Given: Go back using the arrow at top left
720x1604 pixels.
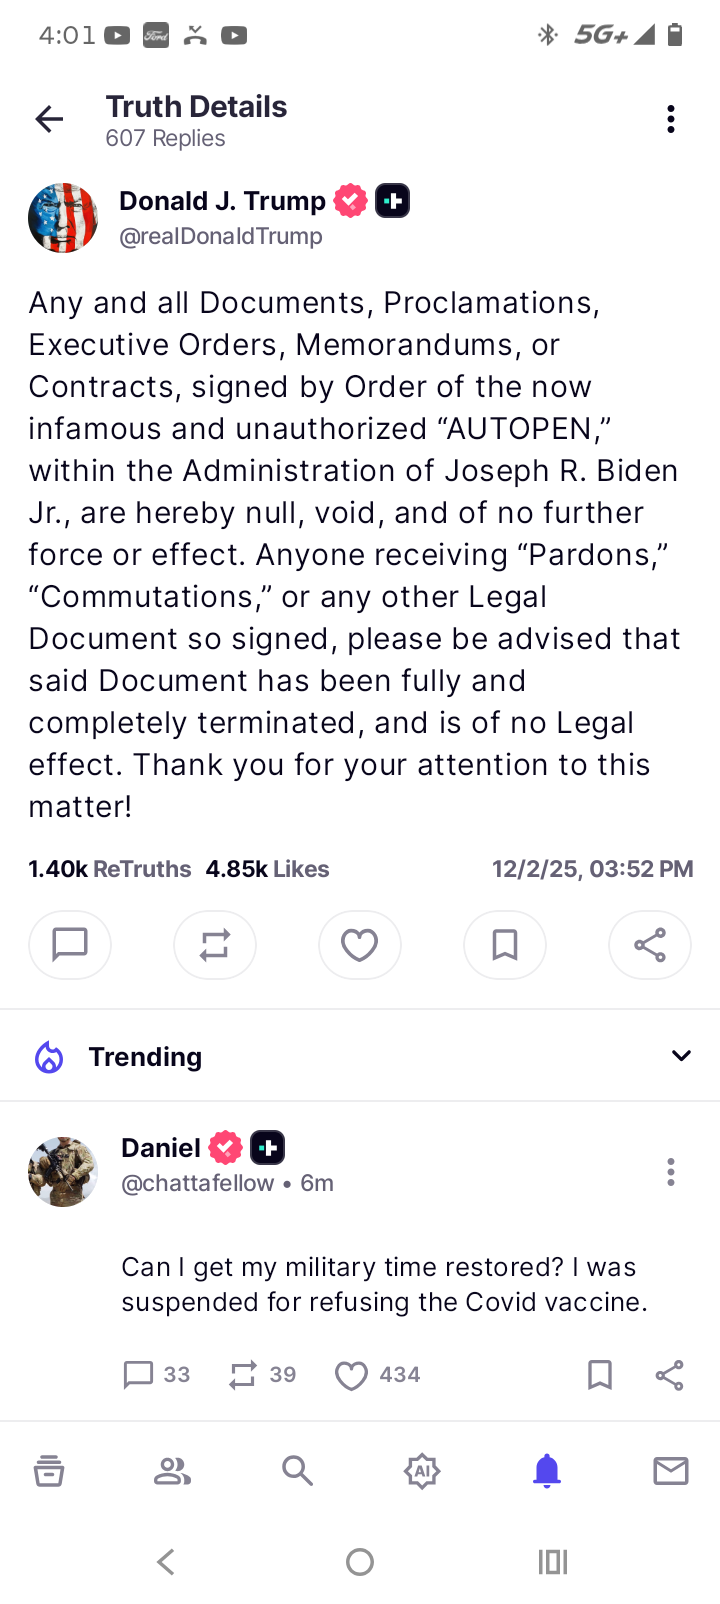Looking at the screenshot, I should coord(48,118).
